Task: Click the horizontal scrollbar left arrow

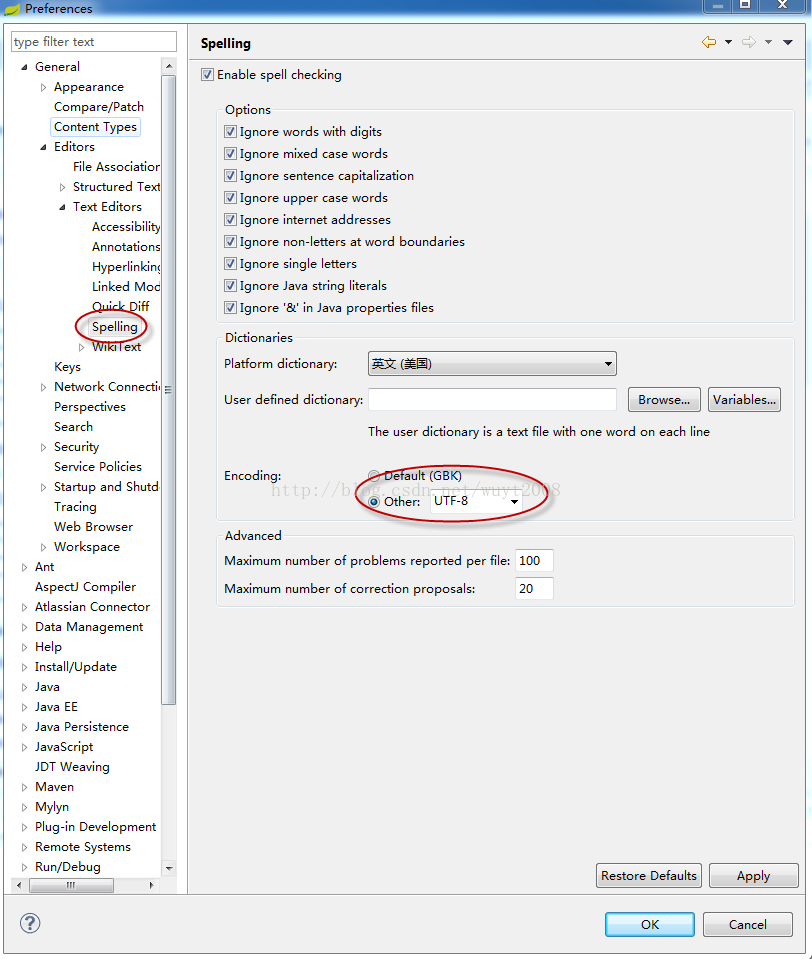Action: click(19, 885)
